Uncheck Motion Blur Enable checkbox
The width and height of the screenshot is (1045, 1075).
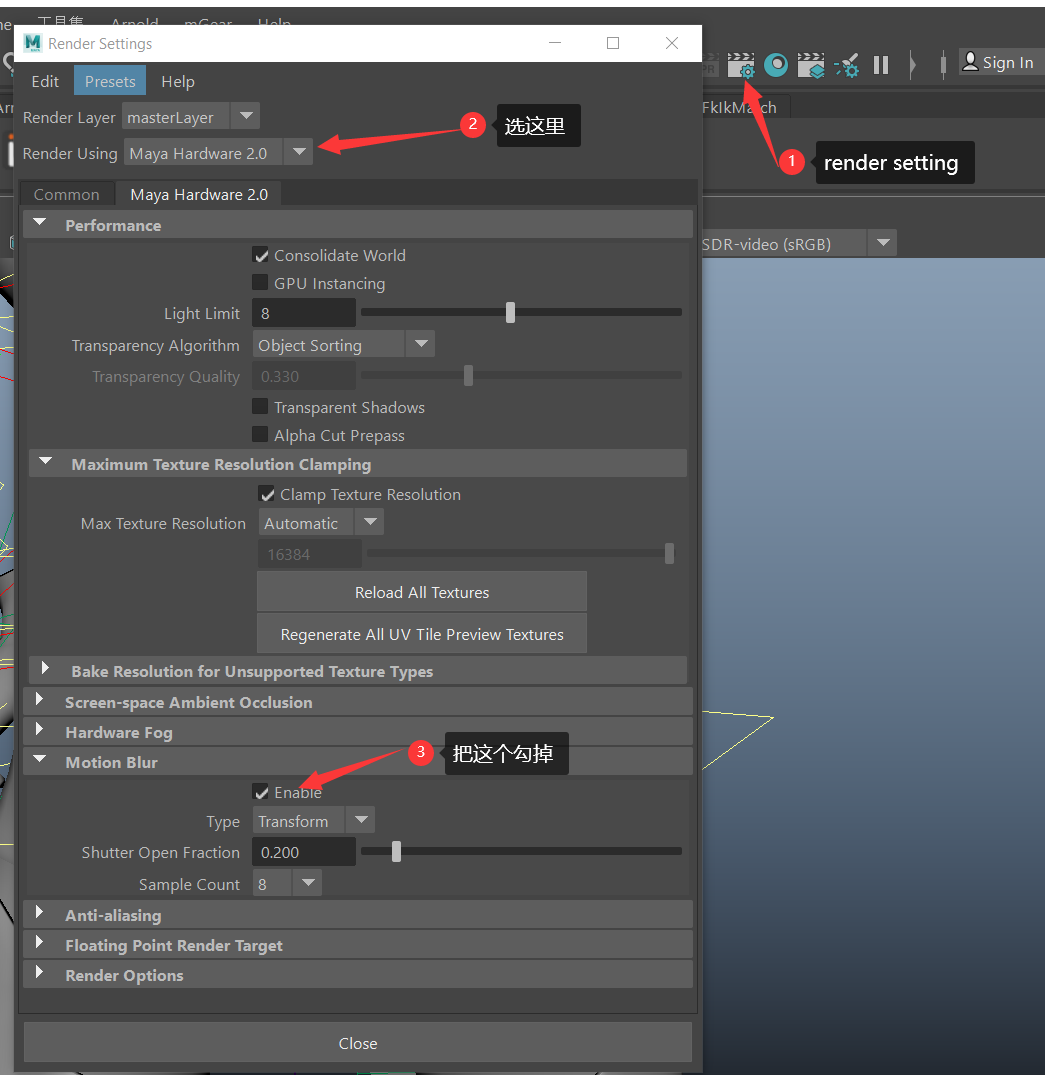click(261, 792)
